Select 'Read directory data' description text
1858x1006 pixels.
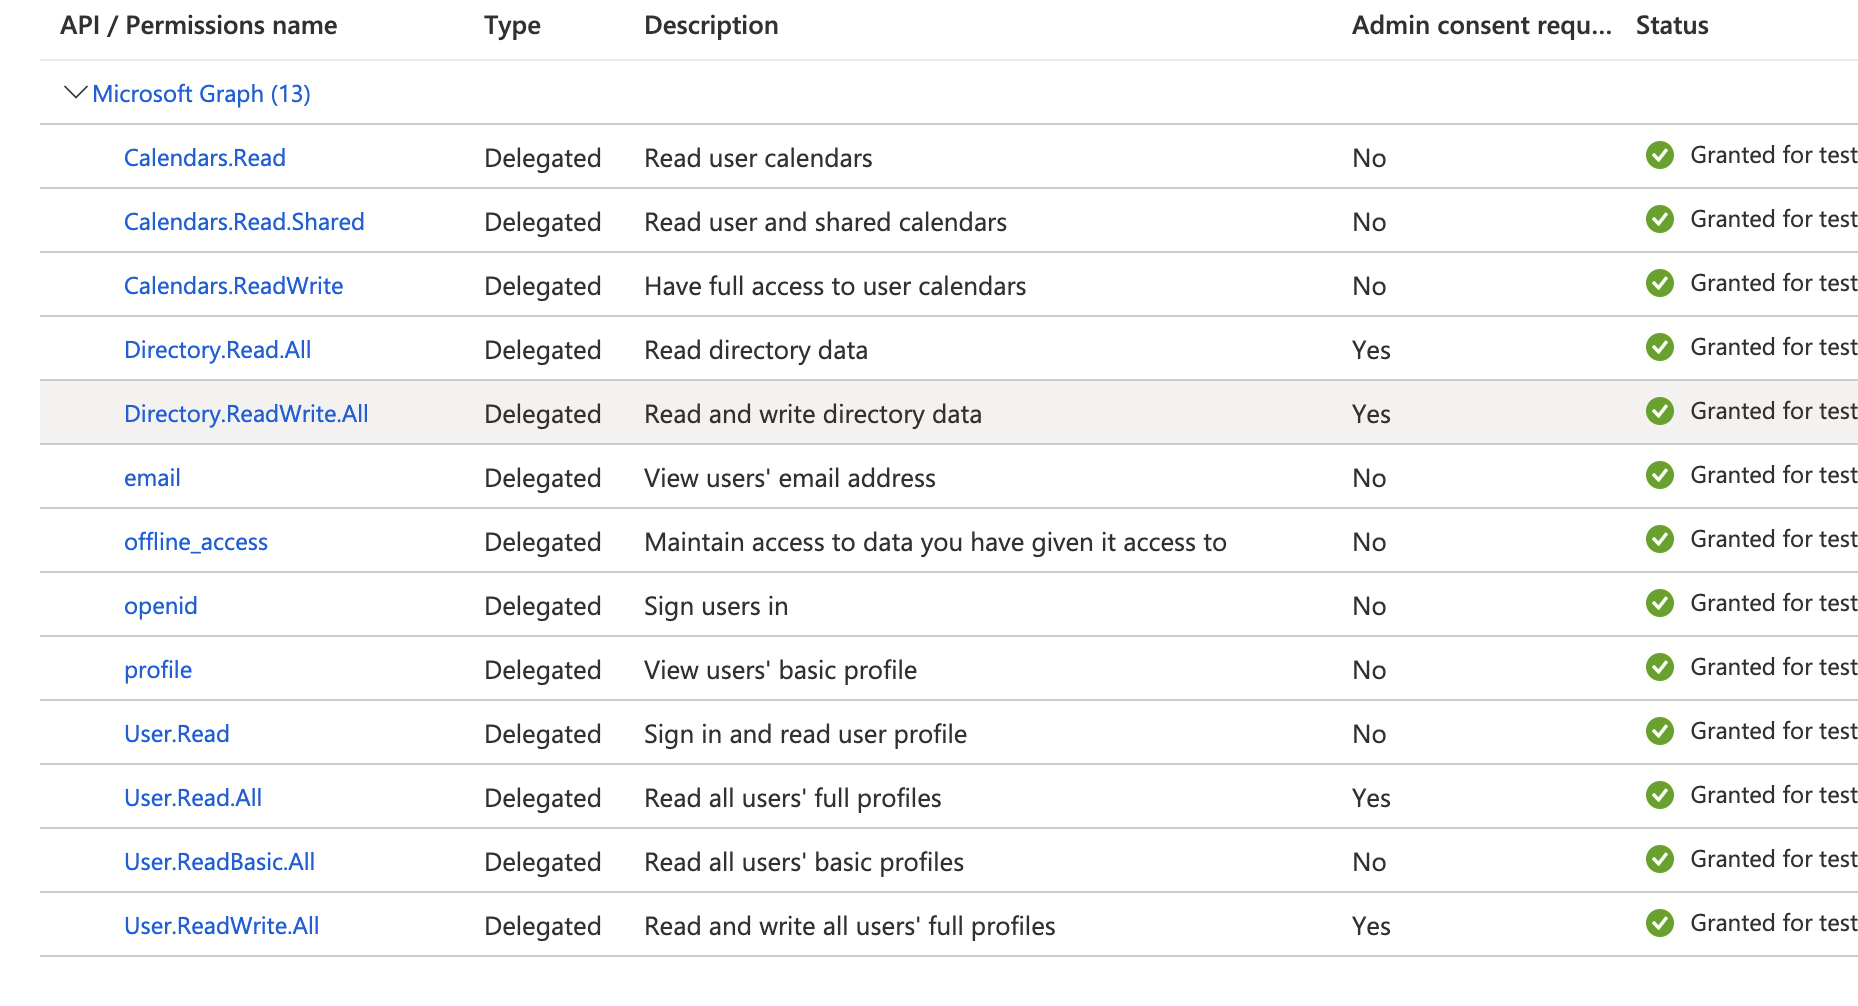[x=756, y=350]
